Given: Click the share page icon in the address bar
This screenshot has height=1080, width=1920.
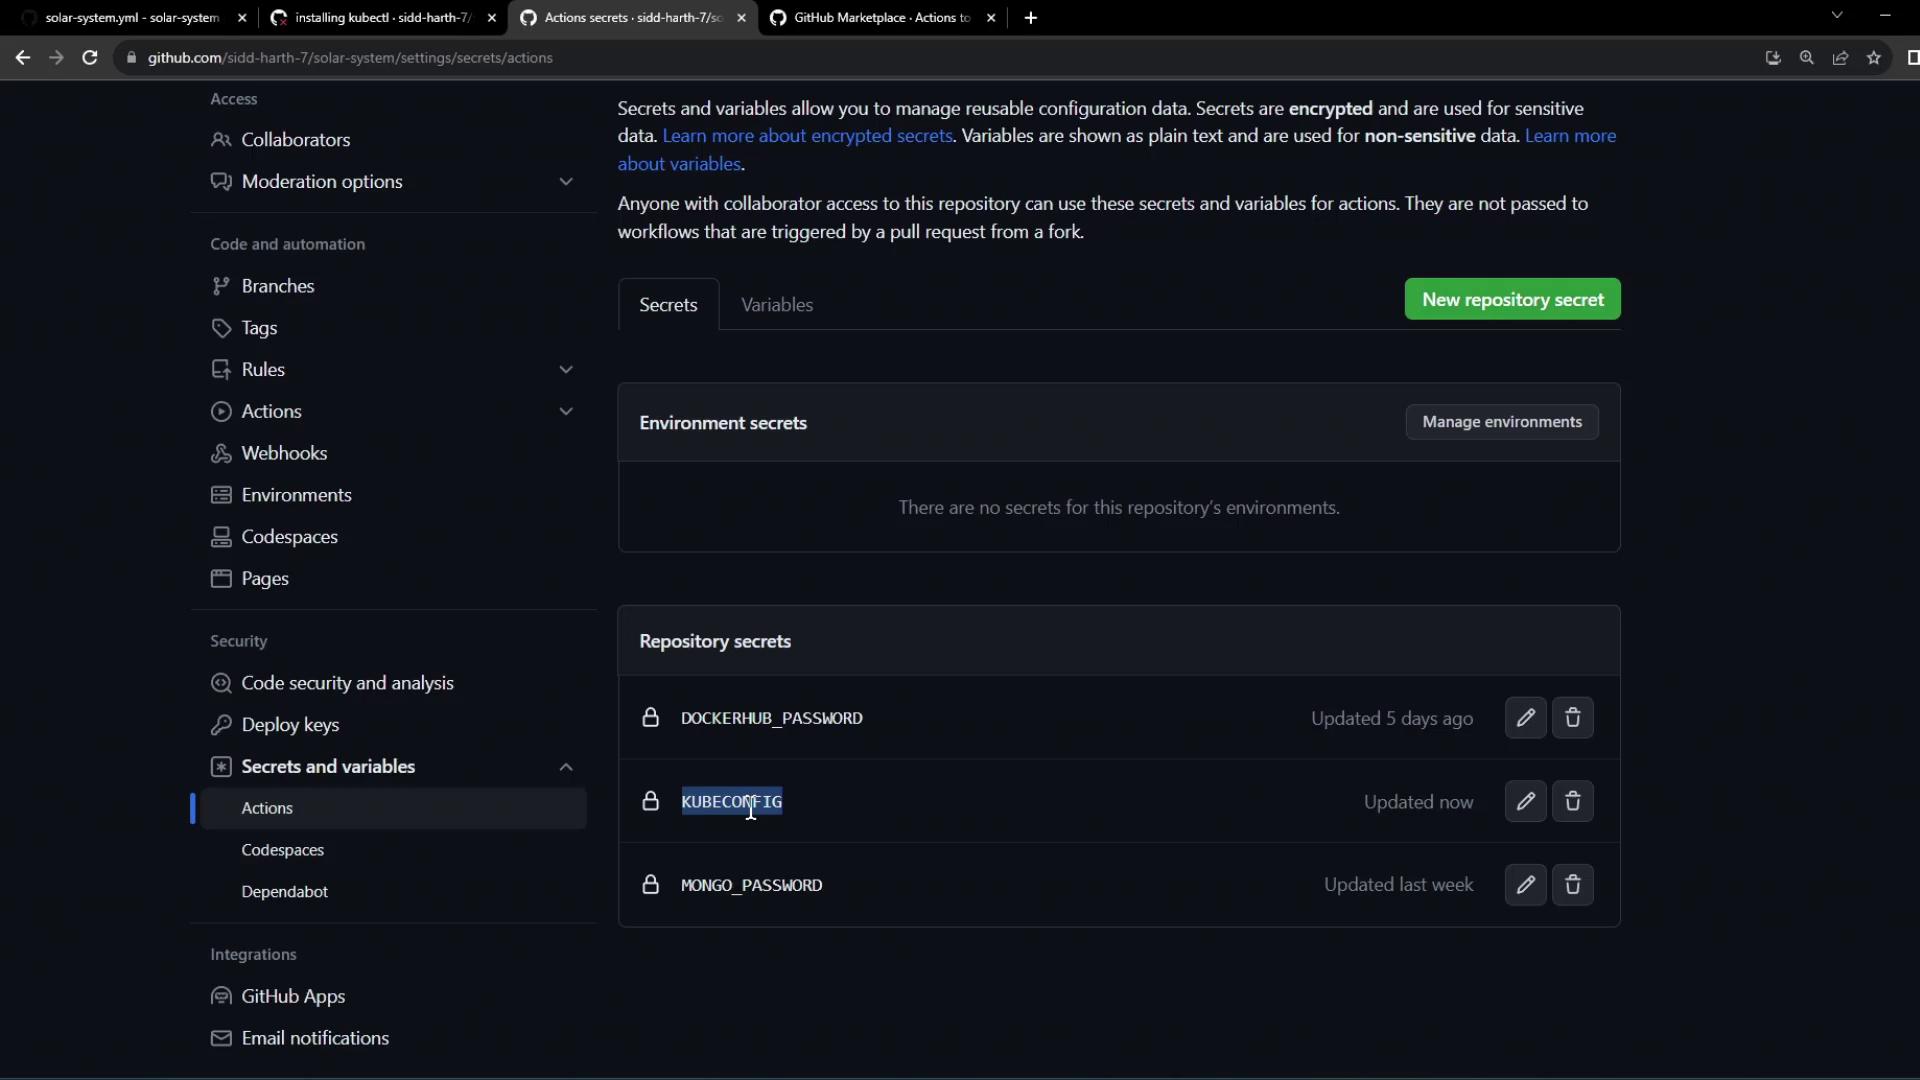Looking at the screenshot, I should pyautogui.click(x=1840, y=58).
